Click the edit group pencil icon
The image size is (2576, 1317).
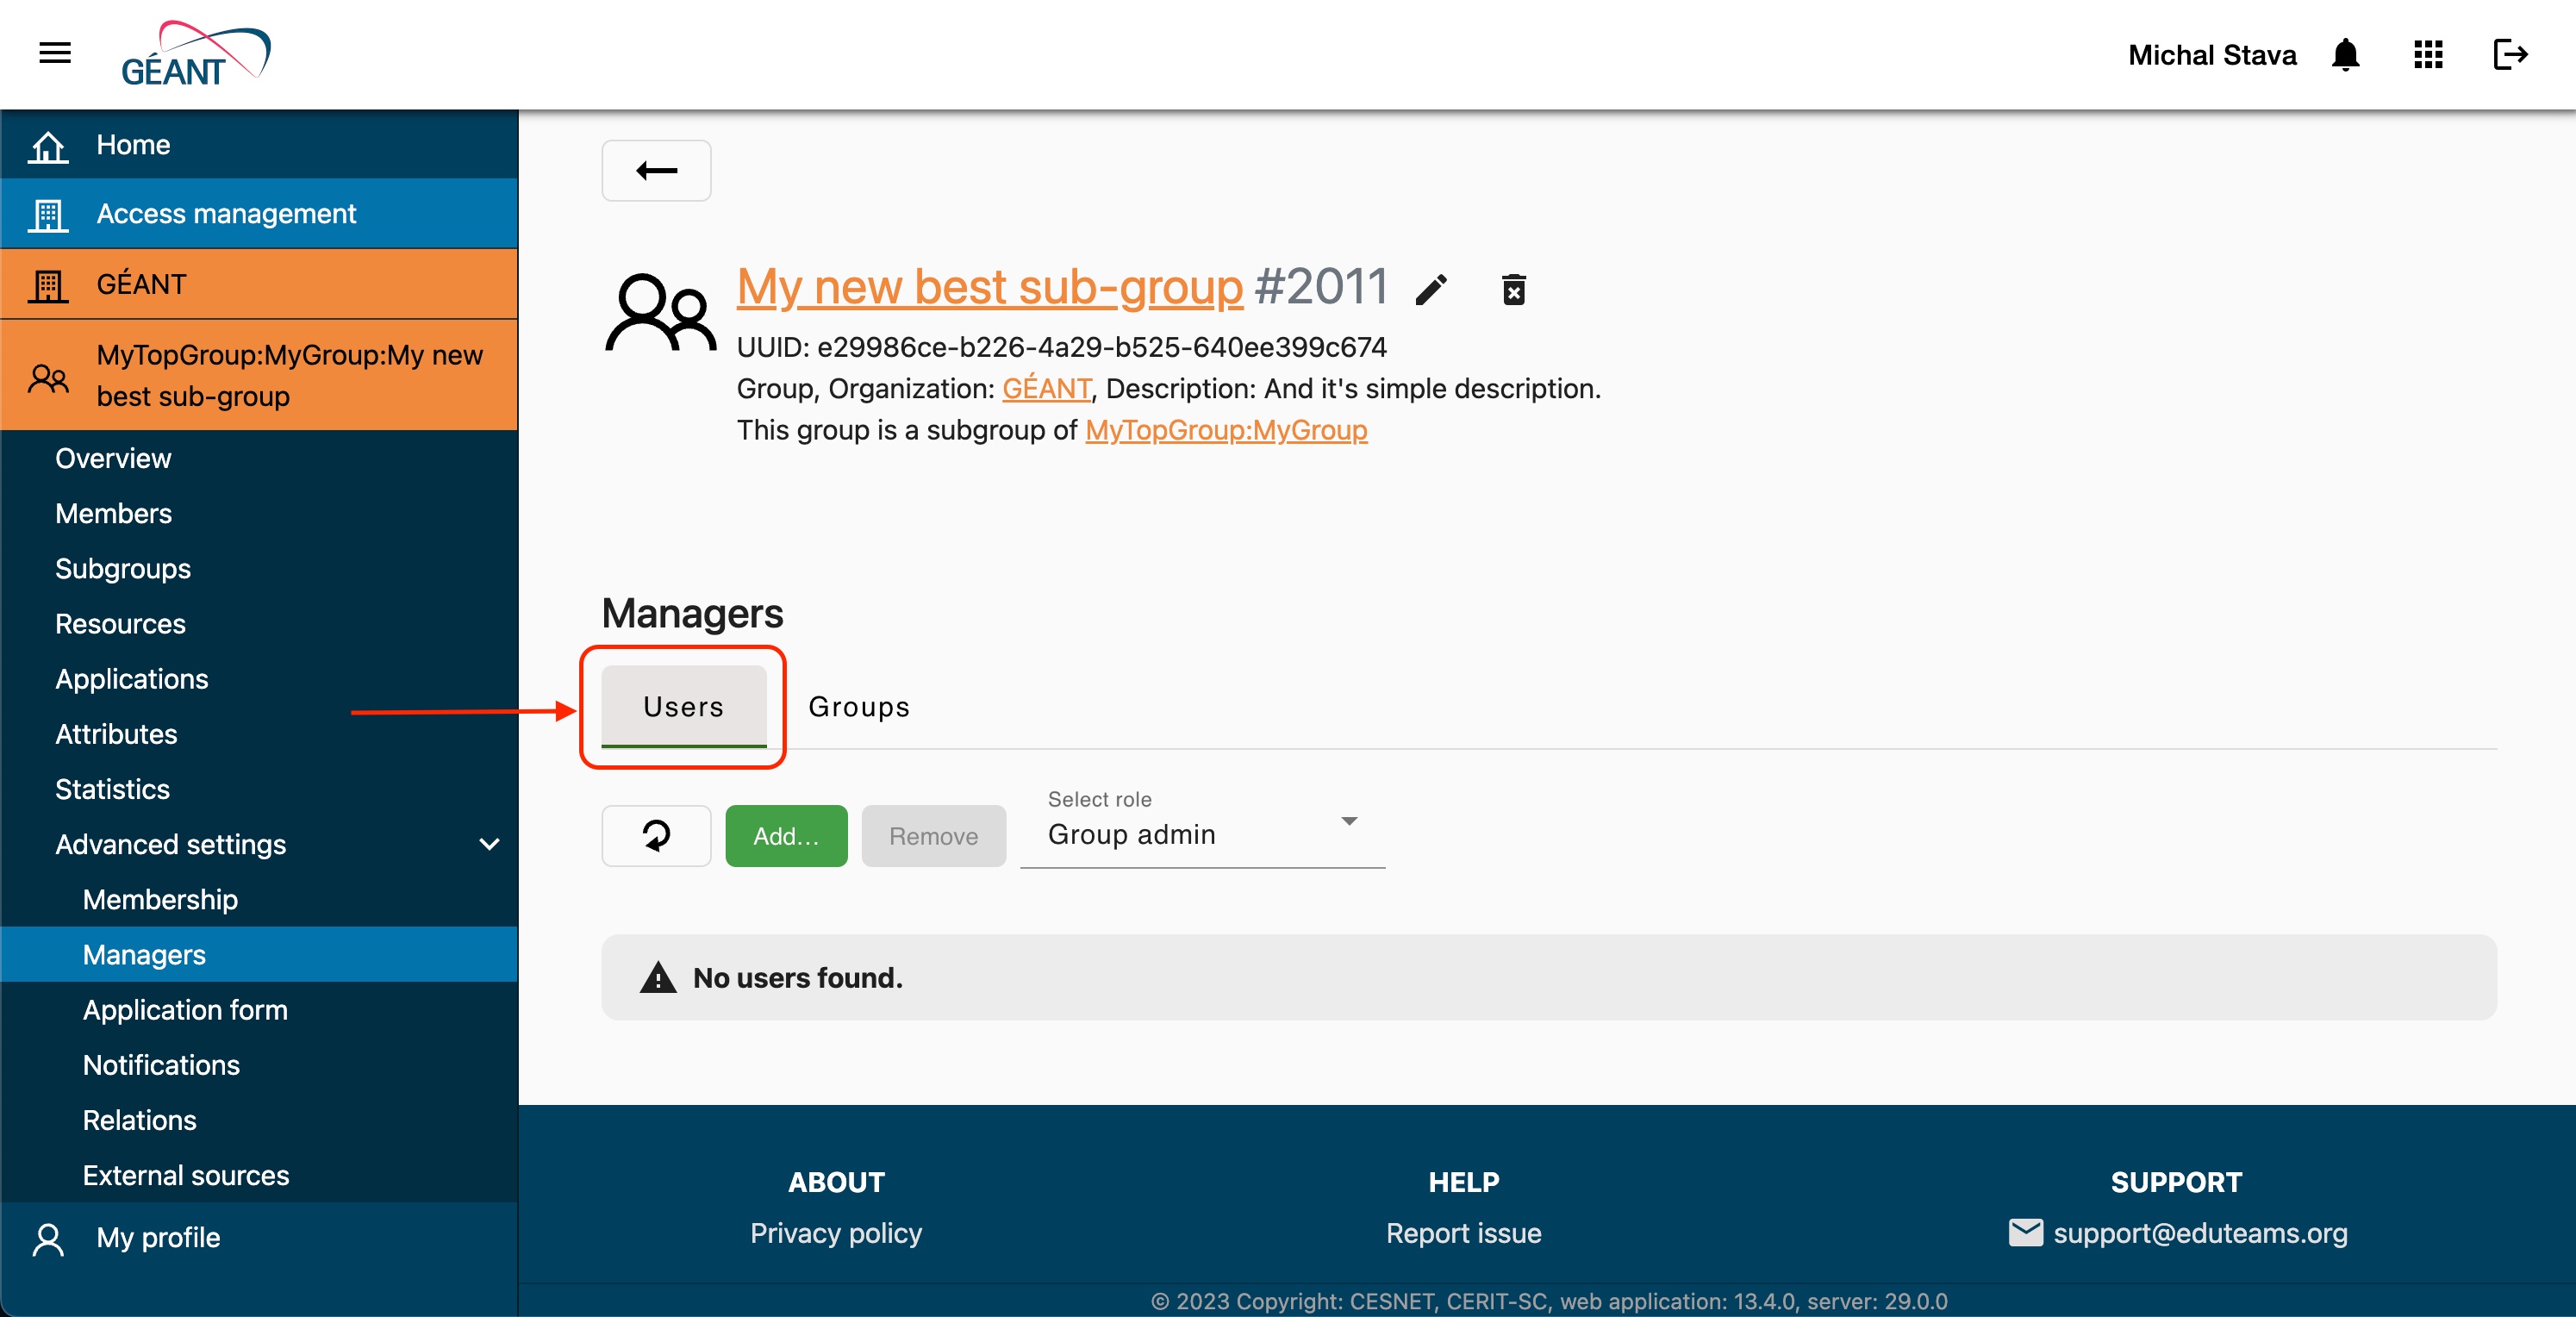(x=1431, y=290)
